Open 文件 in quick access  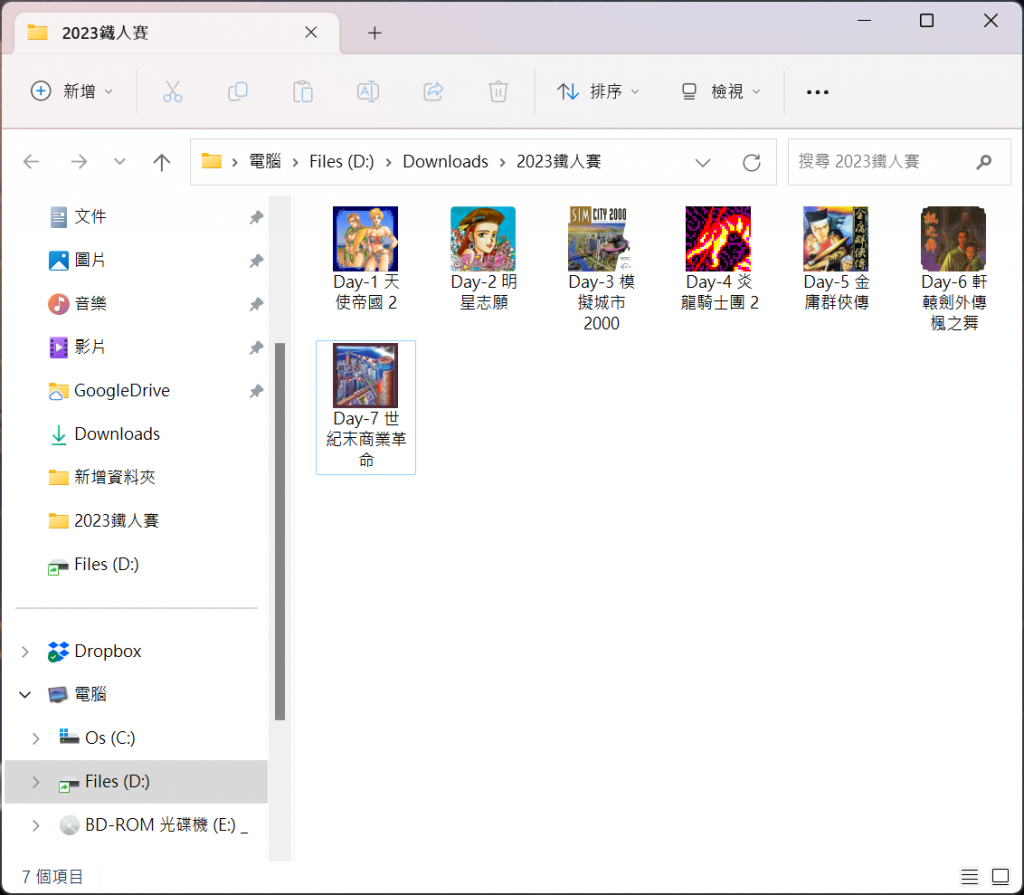click(90, 217)
